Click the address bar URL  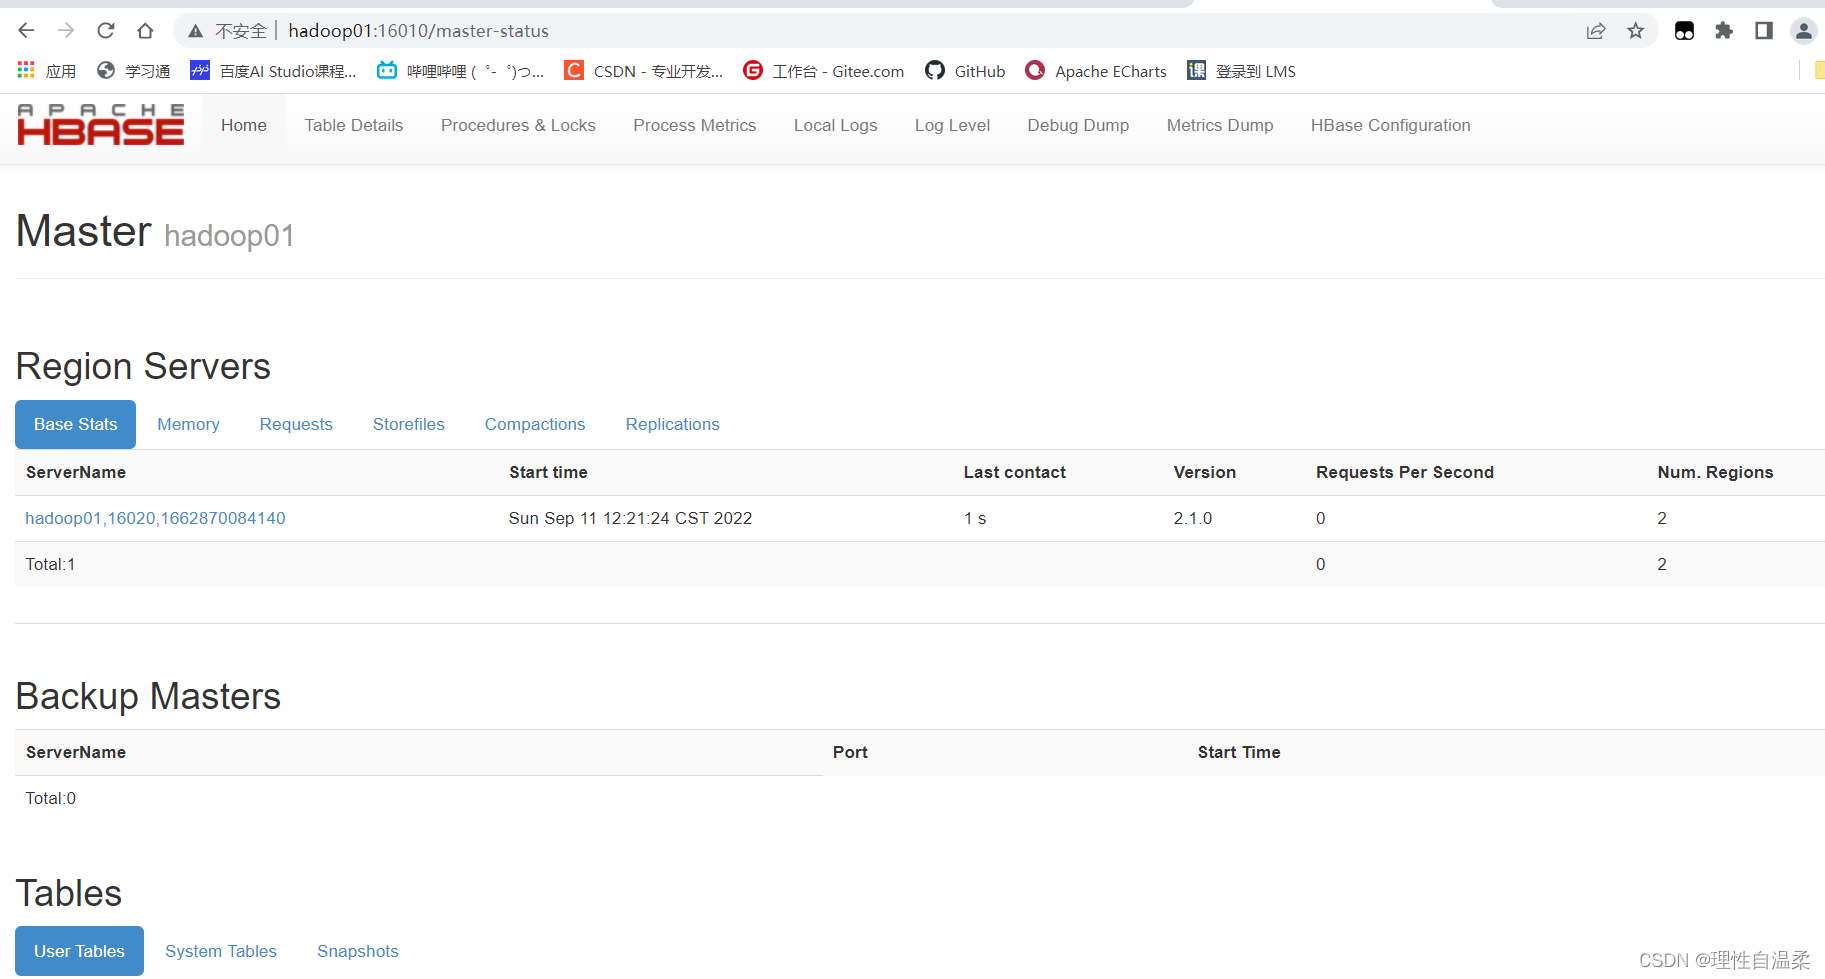418,31
